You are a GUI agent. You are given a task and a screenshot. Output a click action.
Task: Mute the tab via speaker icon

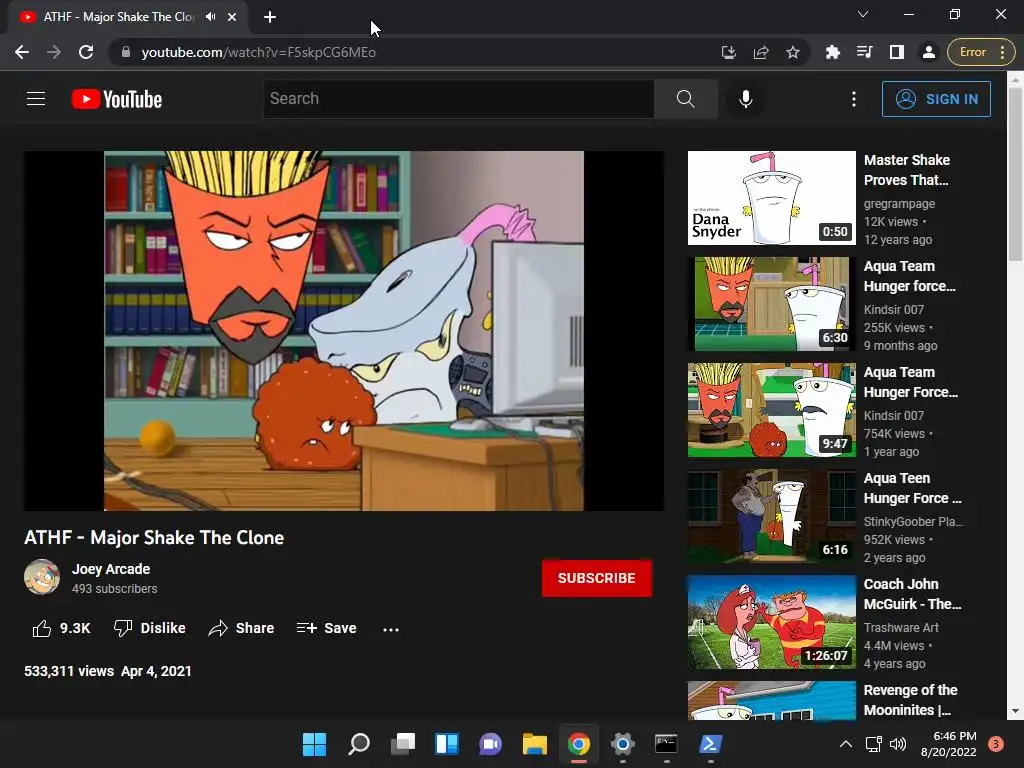point(210,17)
